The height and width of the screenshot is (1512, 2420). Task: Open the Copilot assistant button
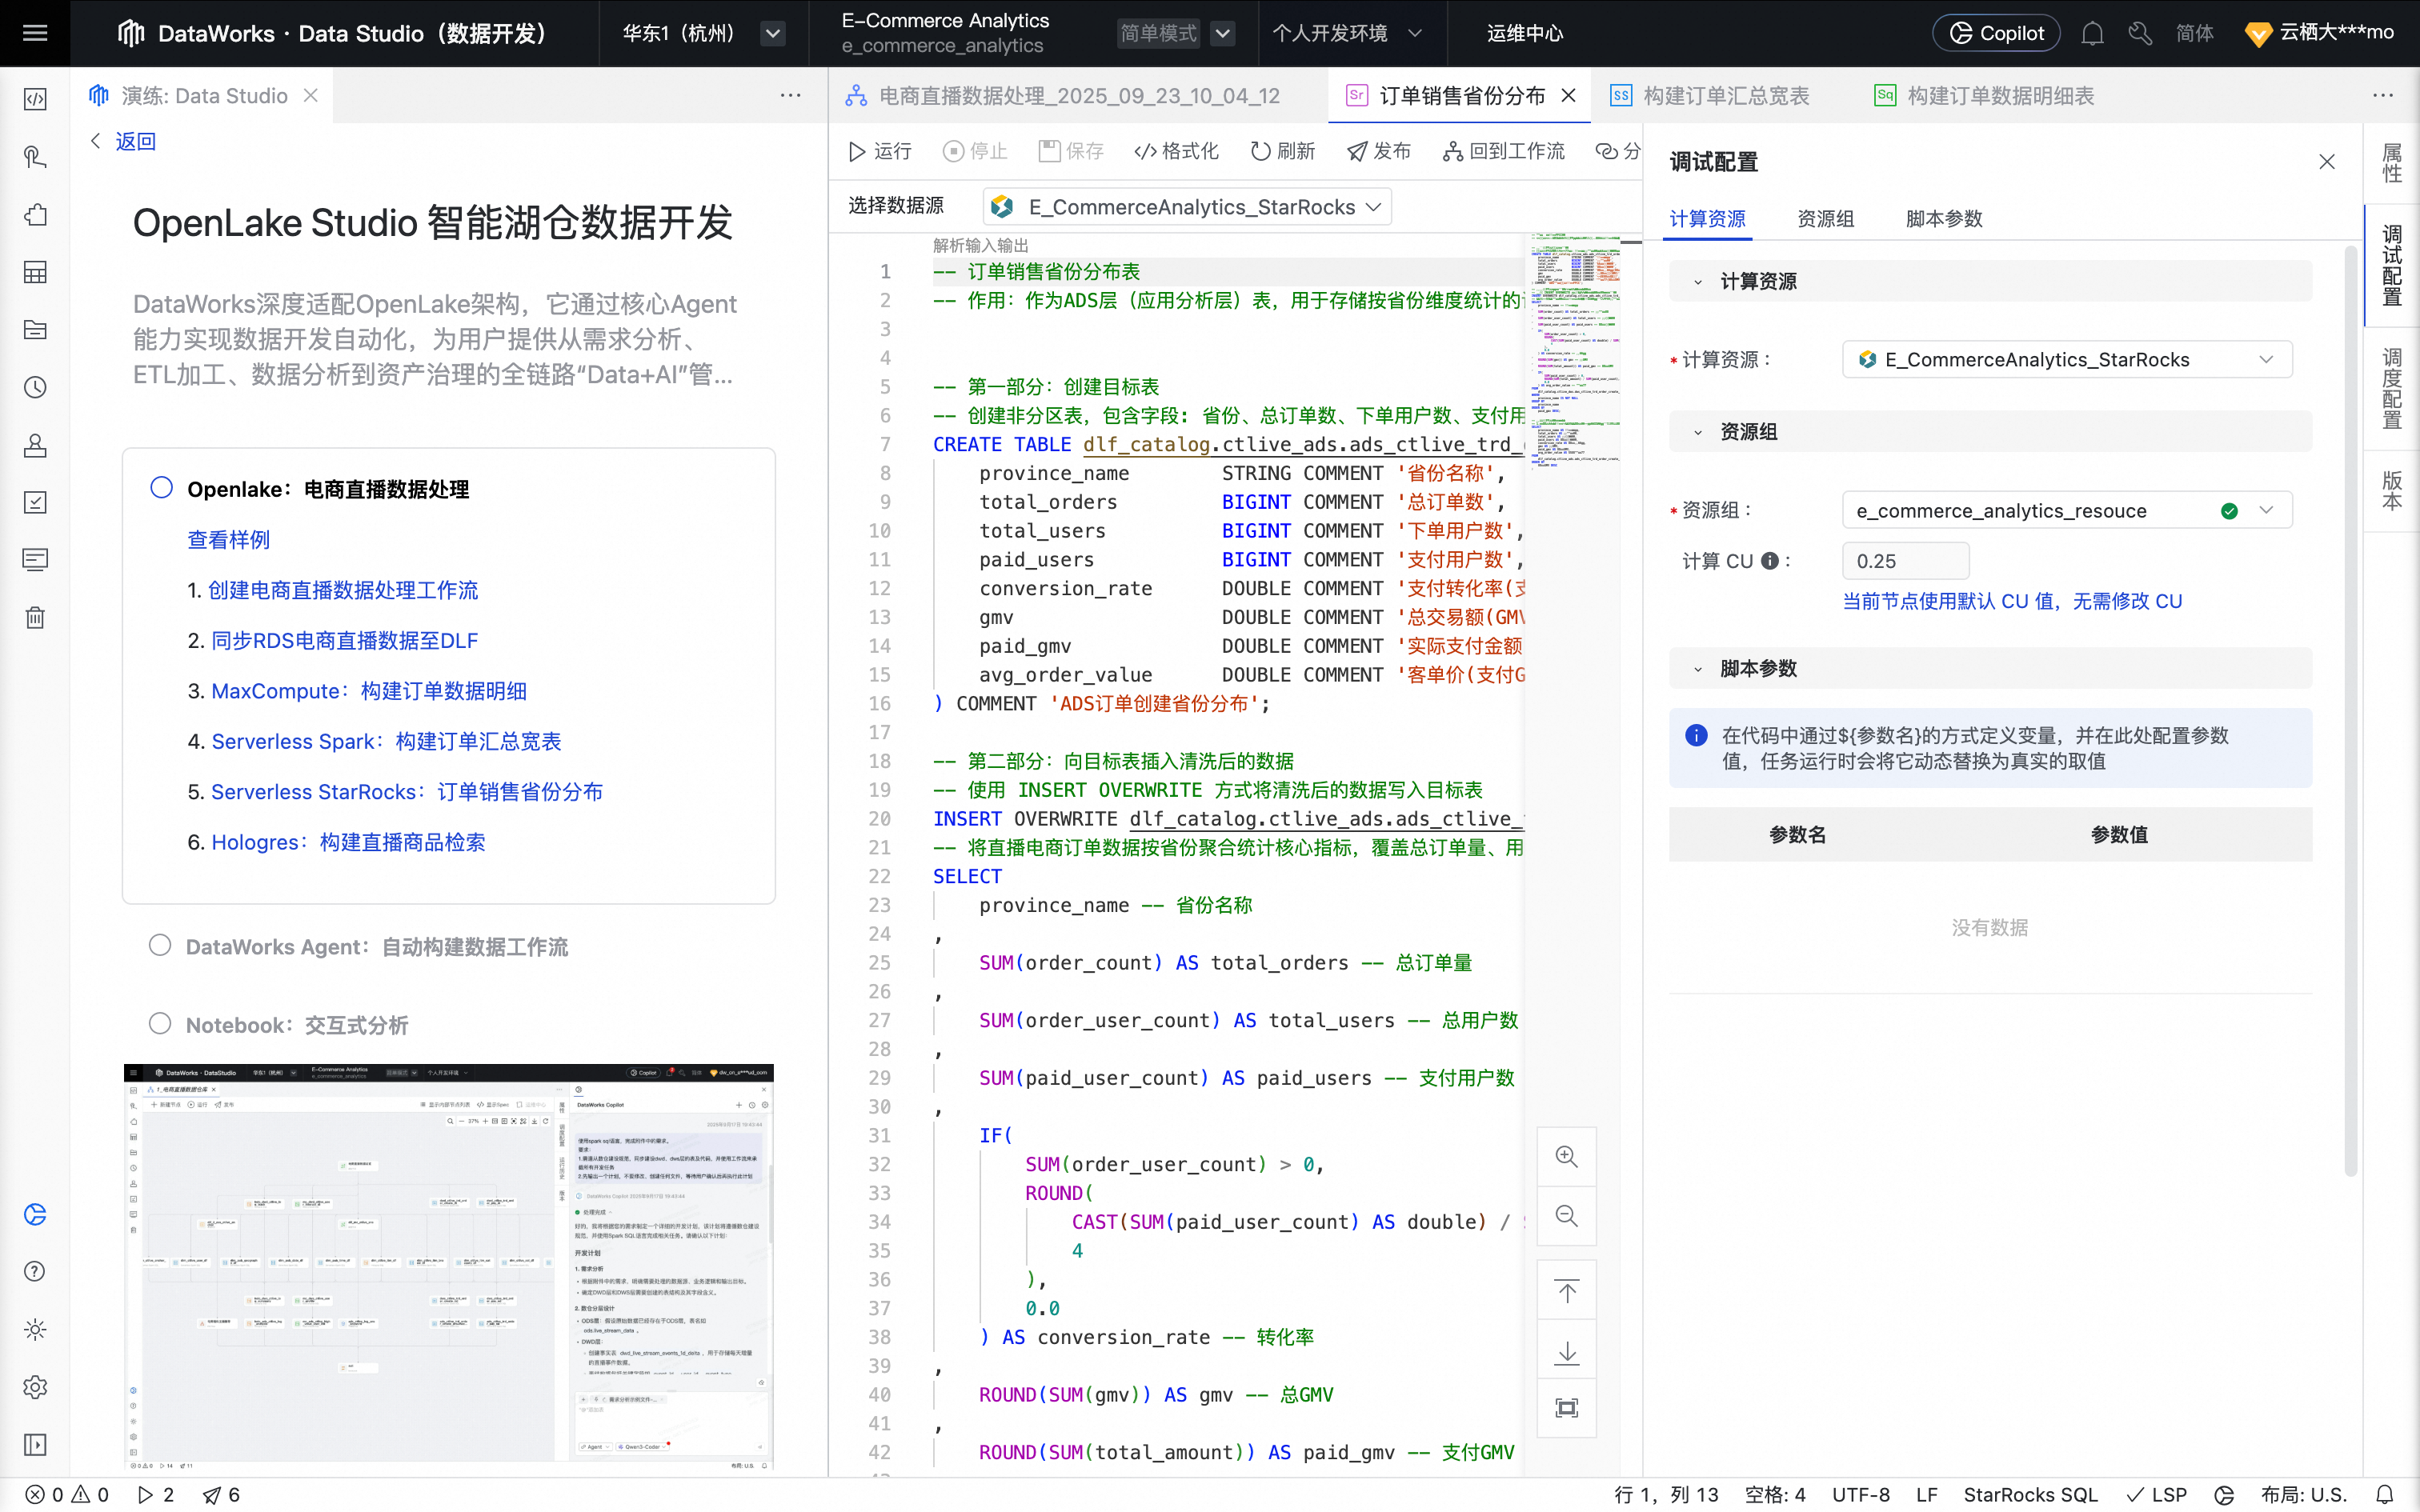click(x=1996, y=33)
